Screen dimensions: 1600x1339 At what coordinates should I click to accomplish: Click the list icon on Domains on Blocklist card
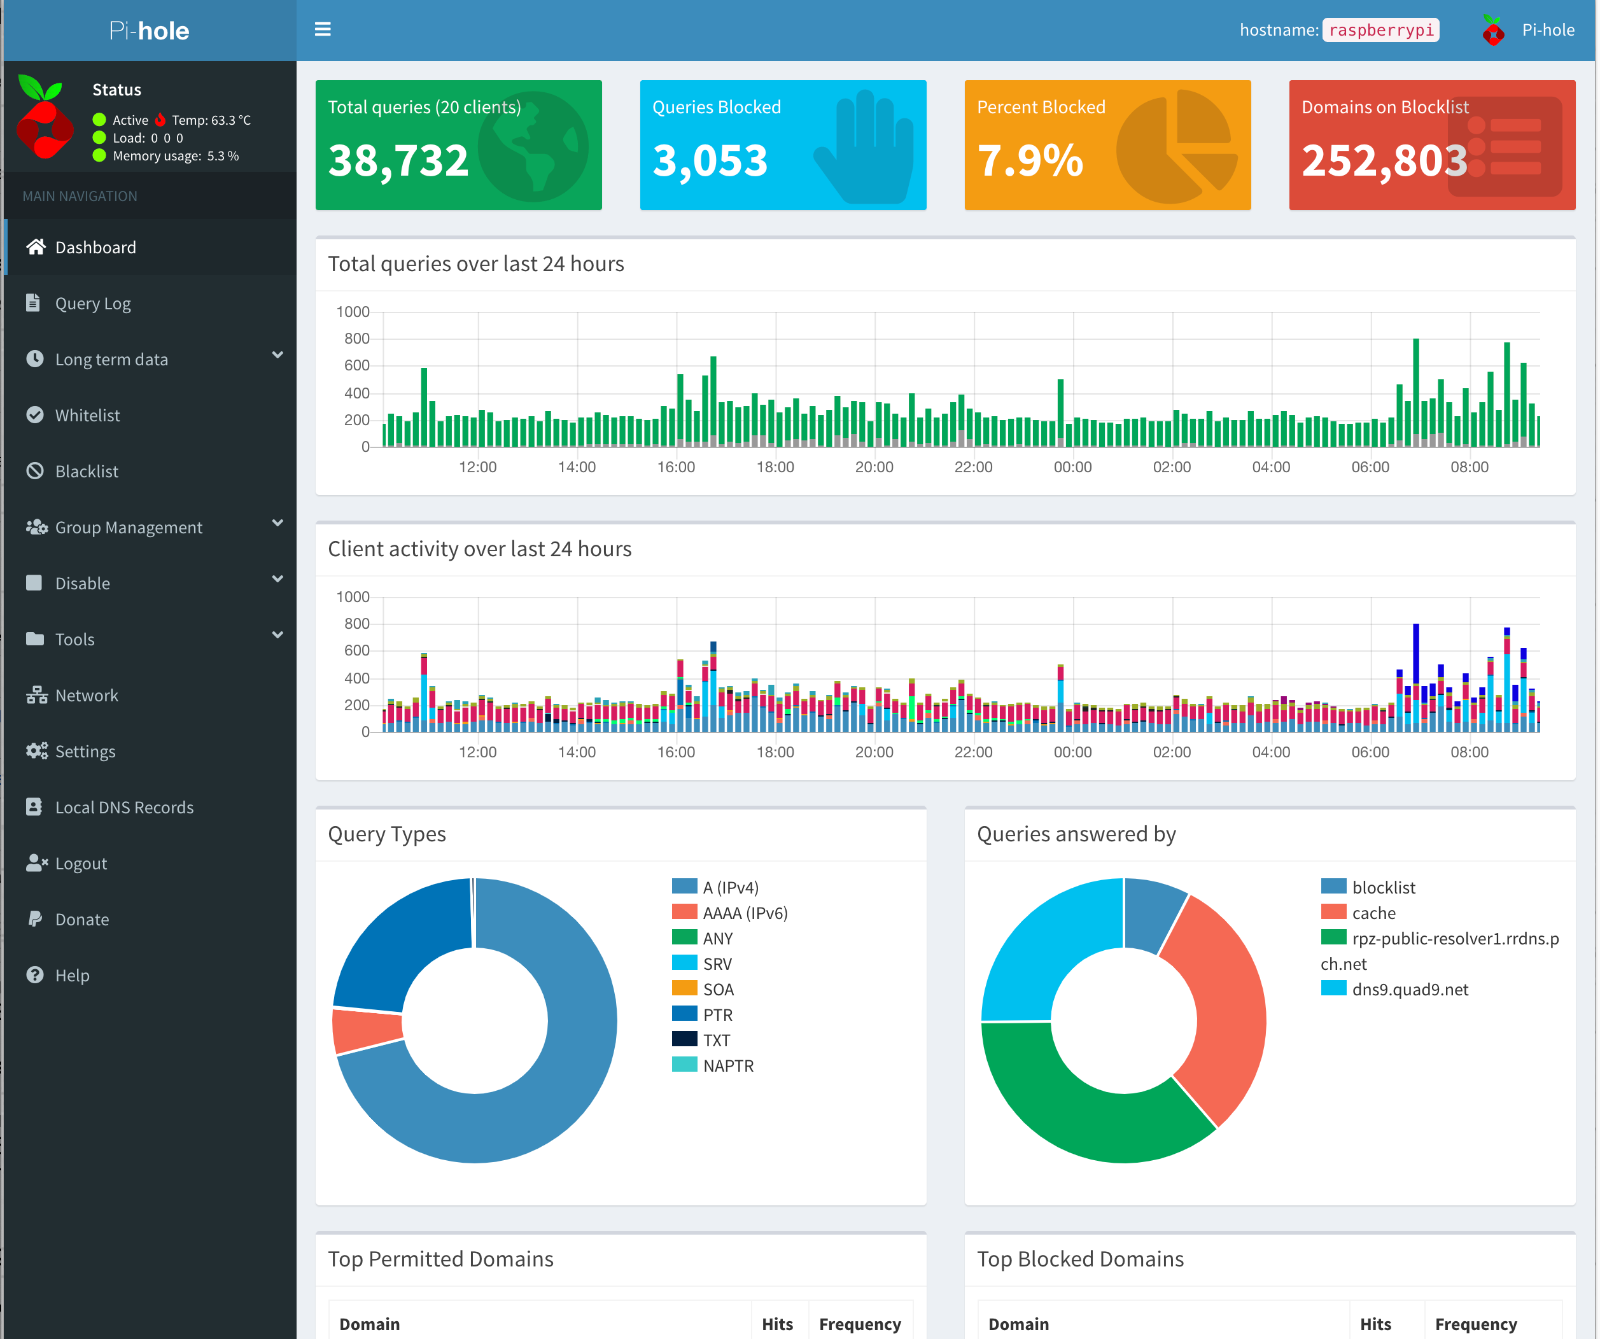tap(1506, 147)
